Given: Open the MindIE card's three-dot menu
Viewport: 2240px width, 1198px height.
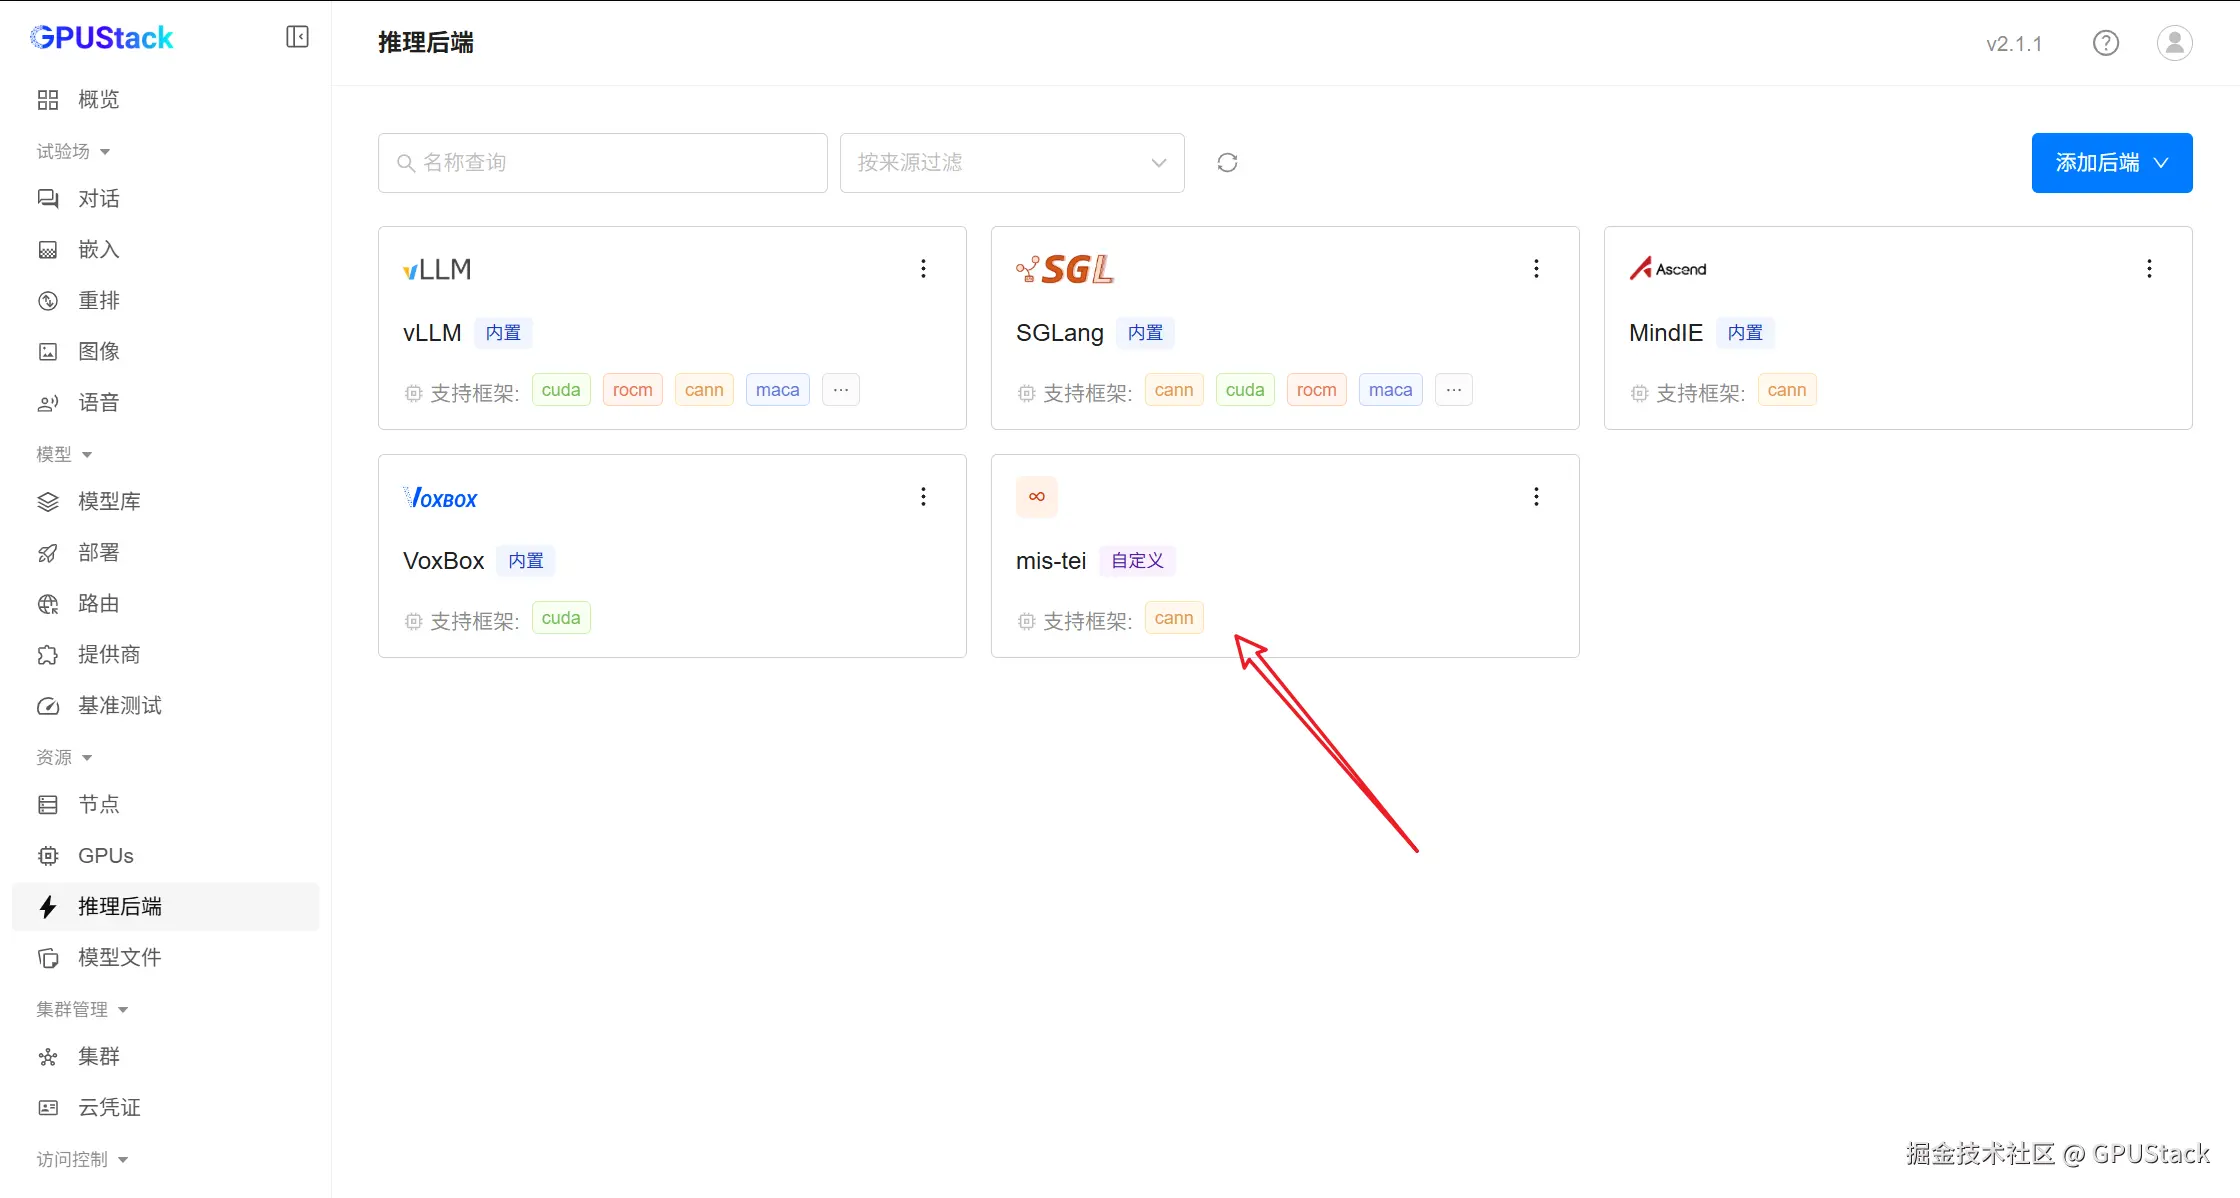Looking at the screenshot, I should click(x=2149, y=268).
